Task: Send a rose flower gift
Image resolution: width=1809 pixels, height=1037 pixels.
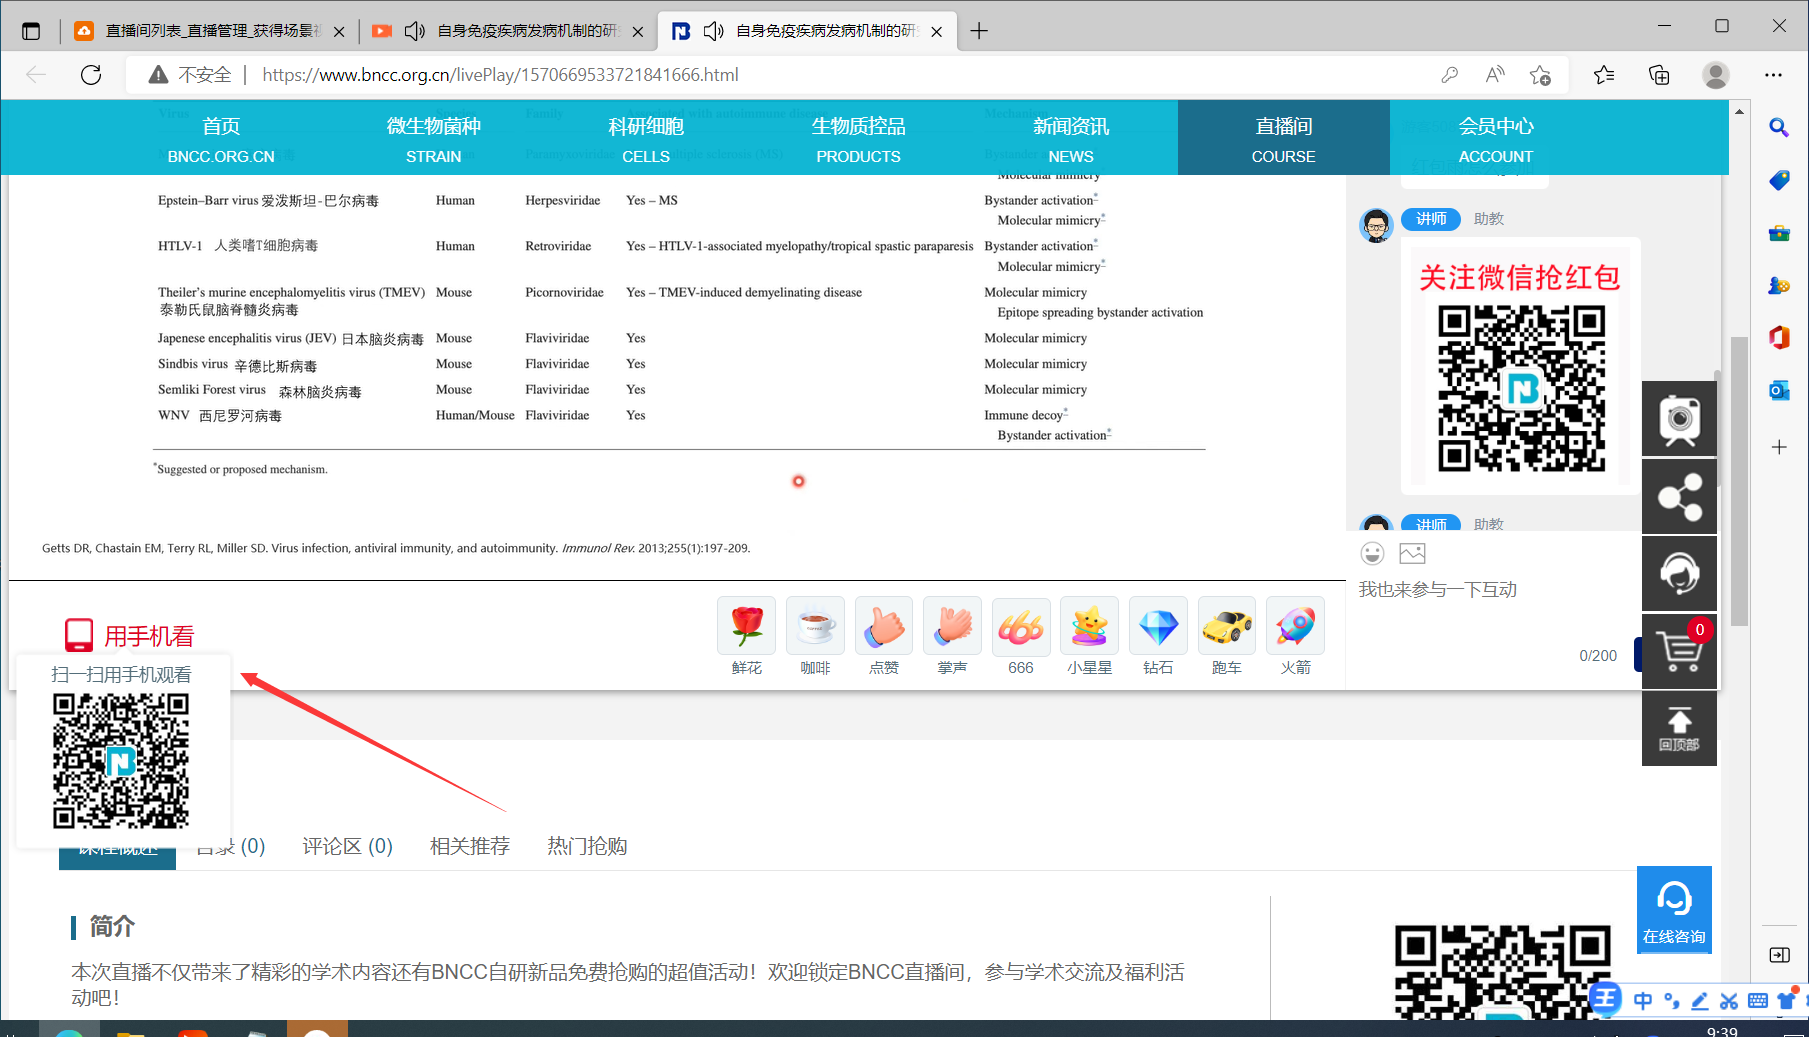Action: [746, 627]
